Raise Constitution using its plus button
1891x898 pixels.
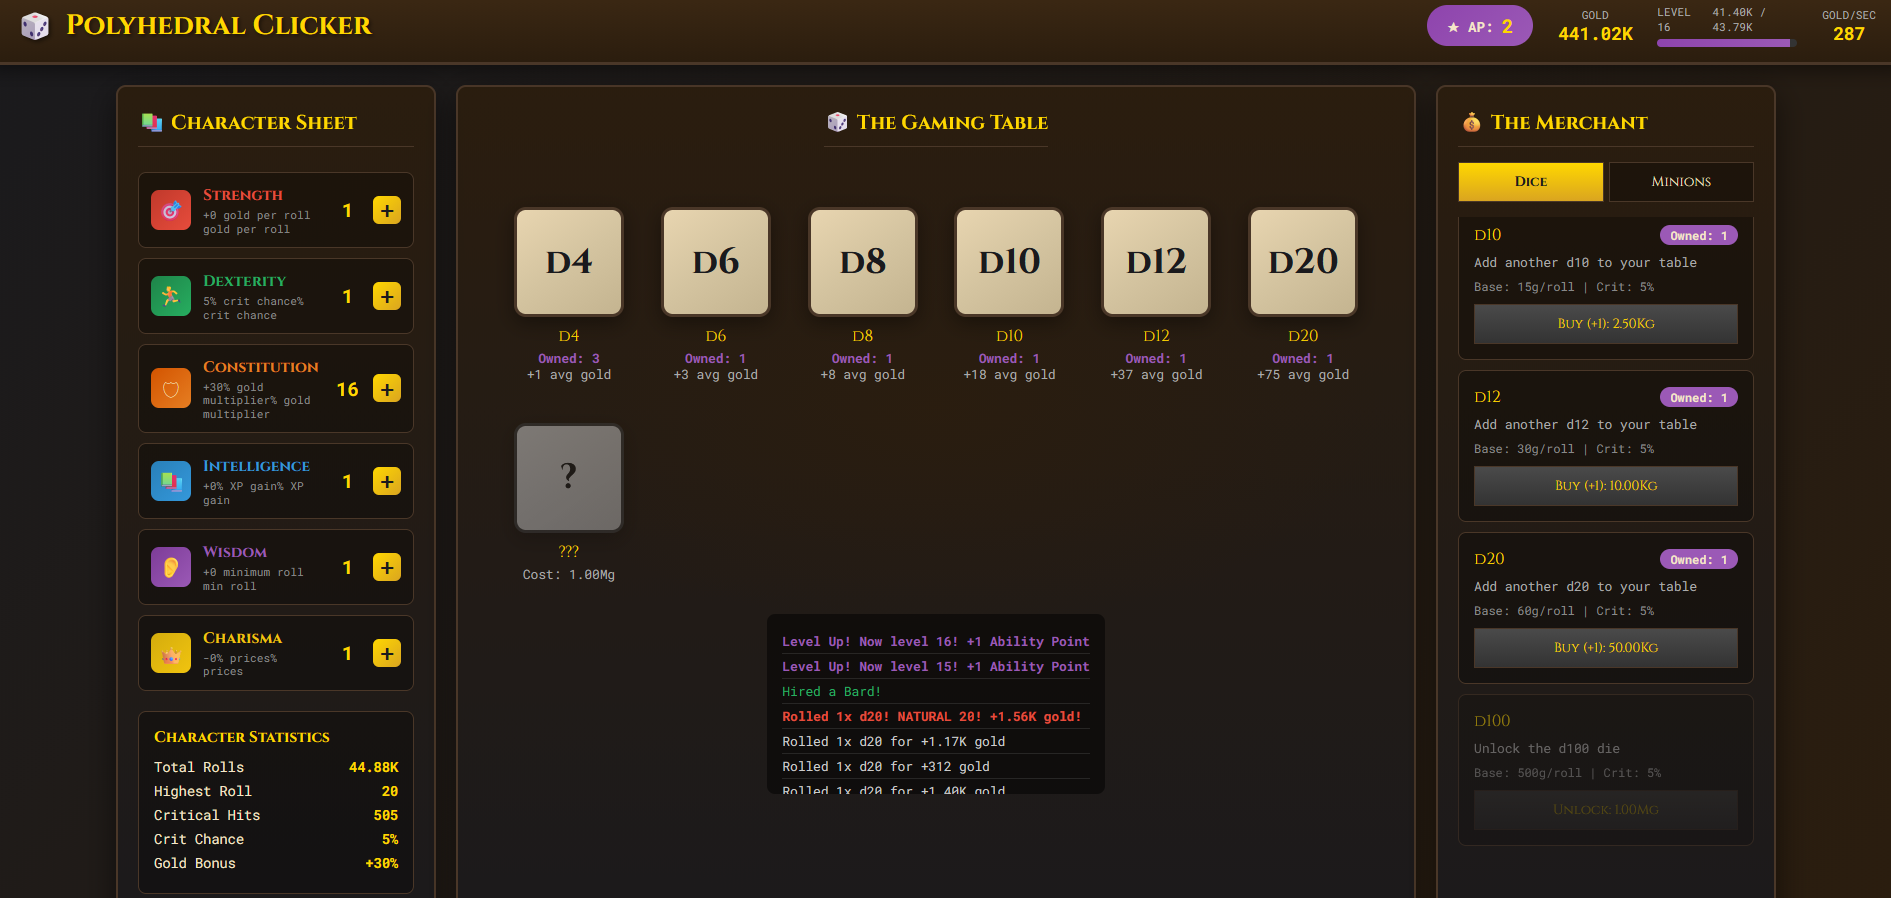387,388
